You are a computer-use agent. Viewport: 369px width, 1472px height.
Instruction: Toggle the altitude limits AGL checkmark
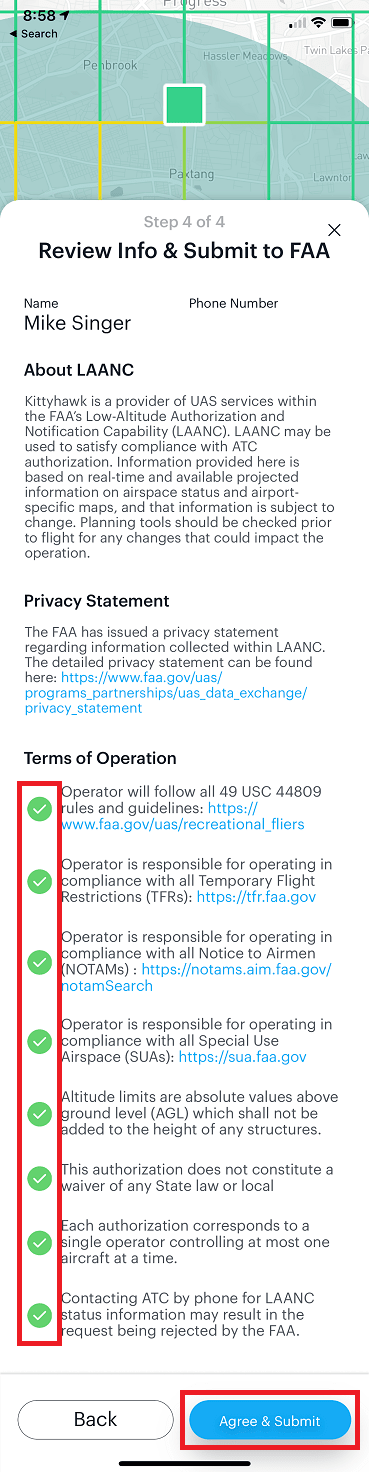coord(39,1113)
